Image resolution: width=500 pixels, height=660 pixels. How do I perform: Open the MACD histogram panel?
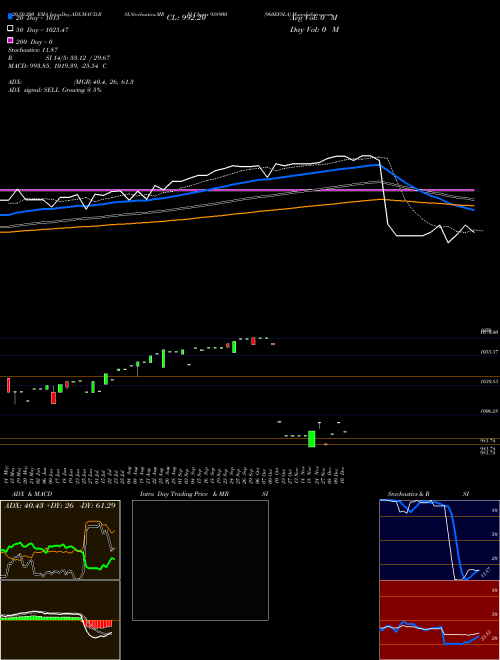point(60,620)
